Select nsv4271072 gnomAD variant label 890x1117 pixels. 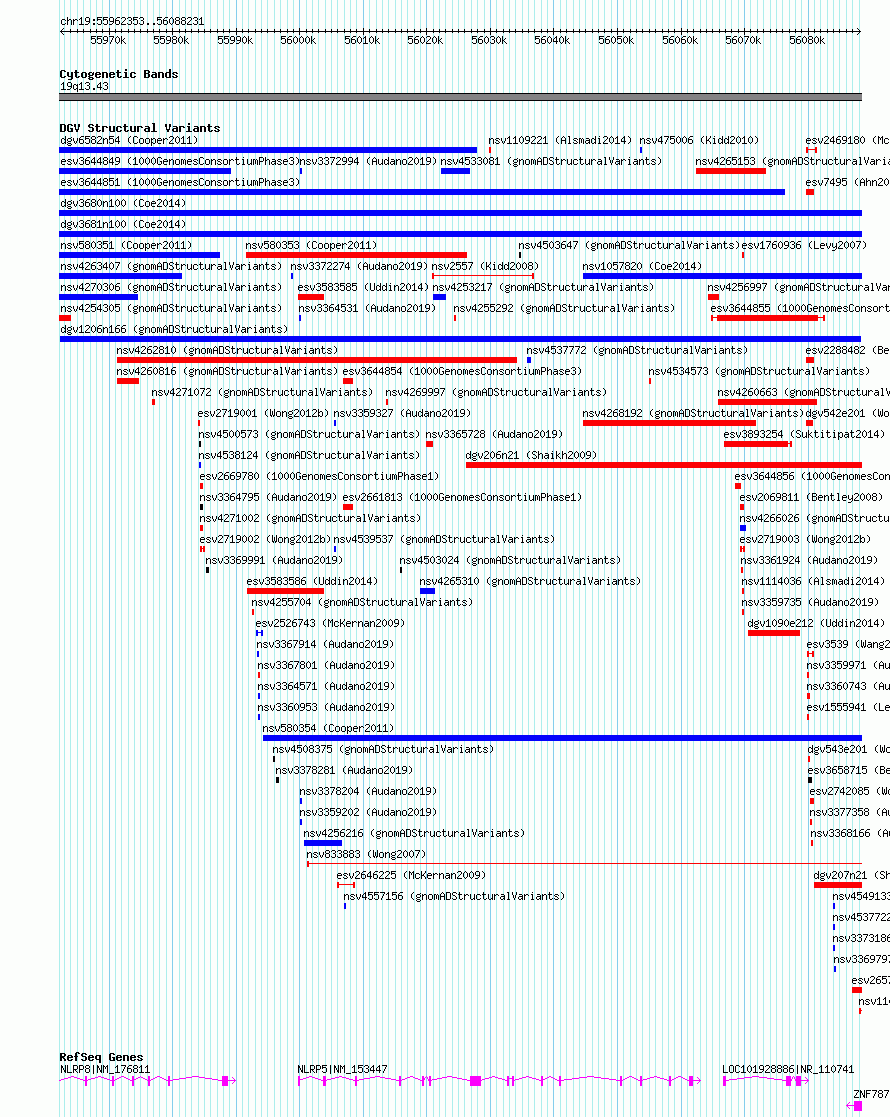pos(262,392)
